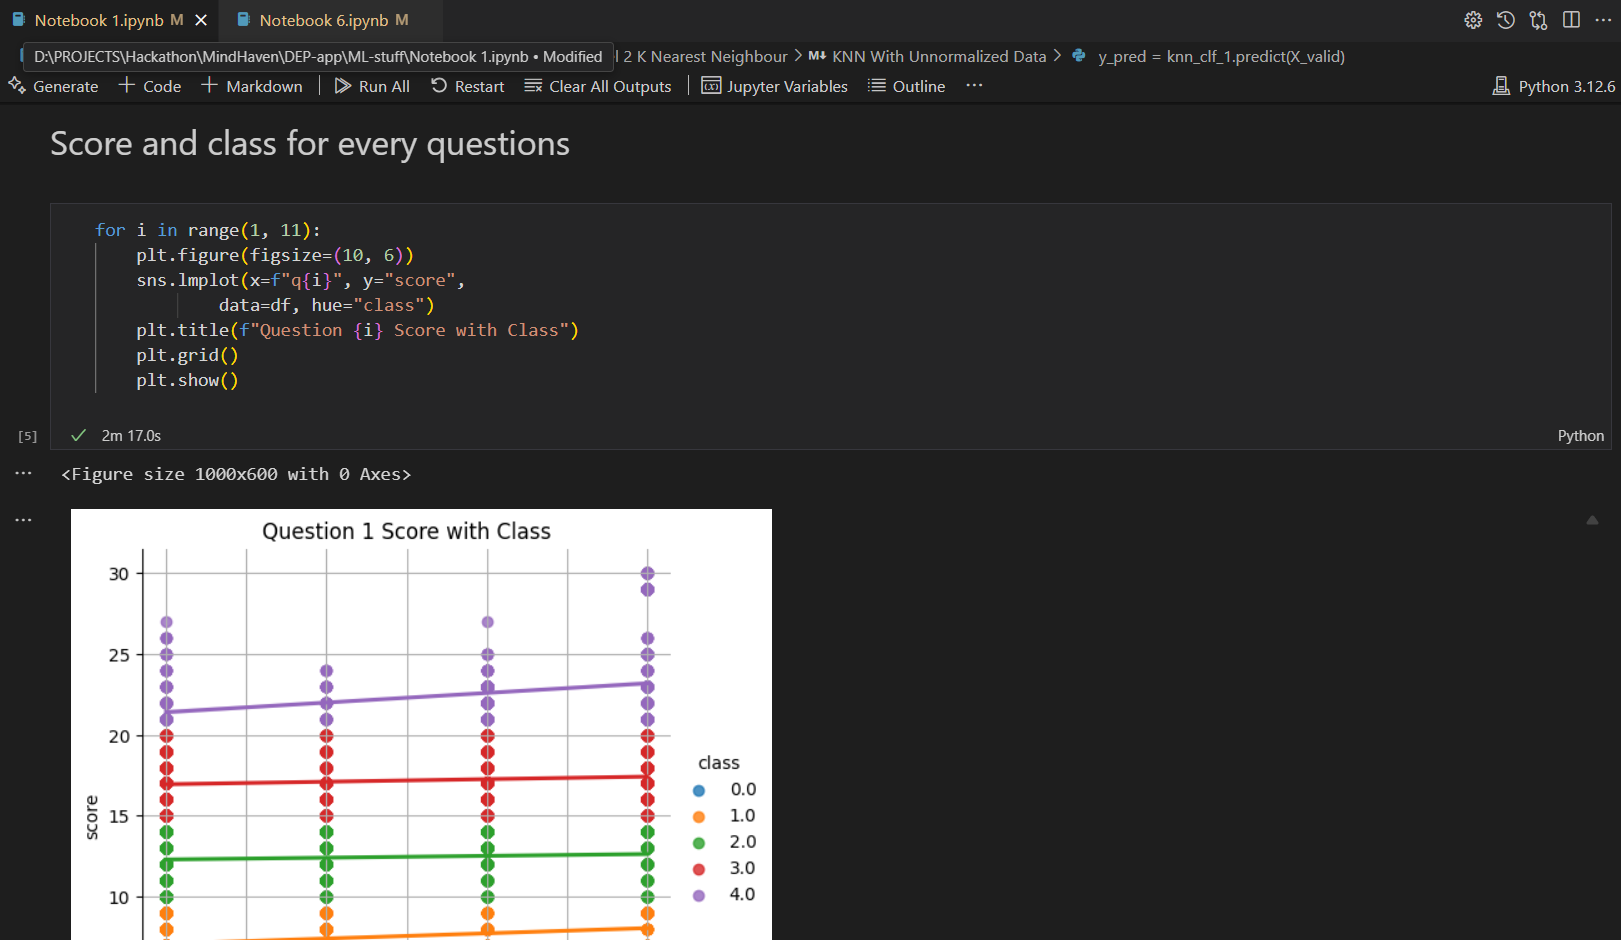Open output actions ellipsis beside the plot

(23, 520)
